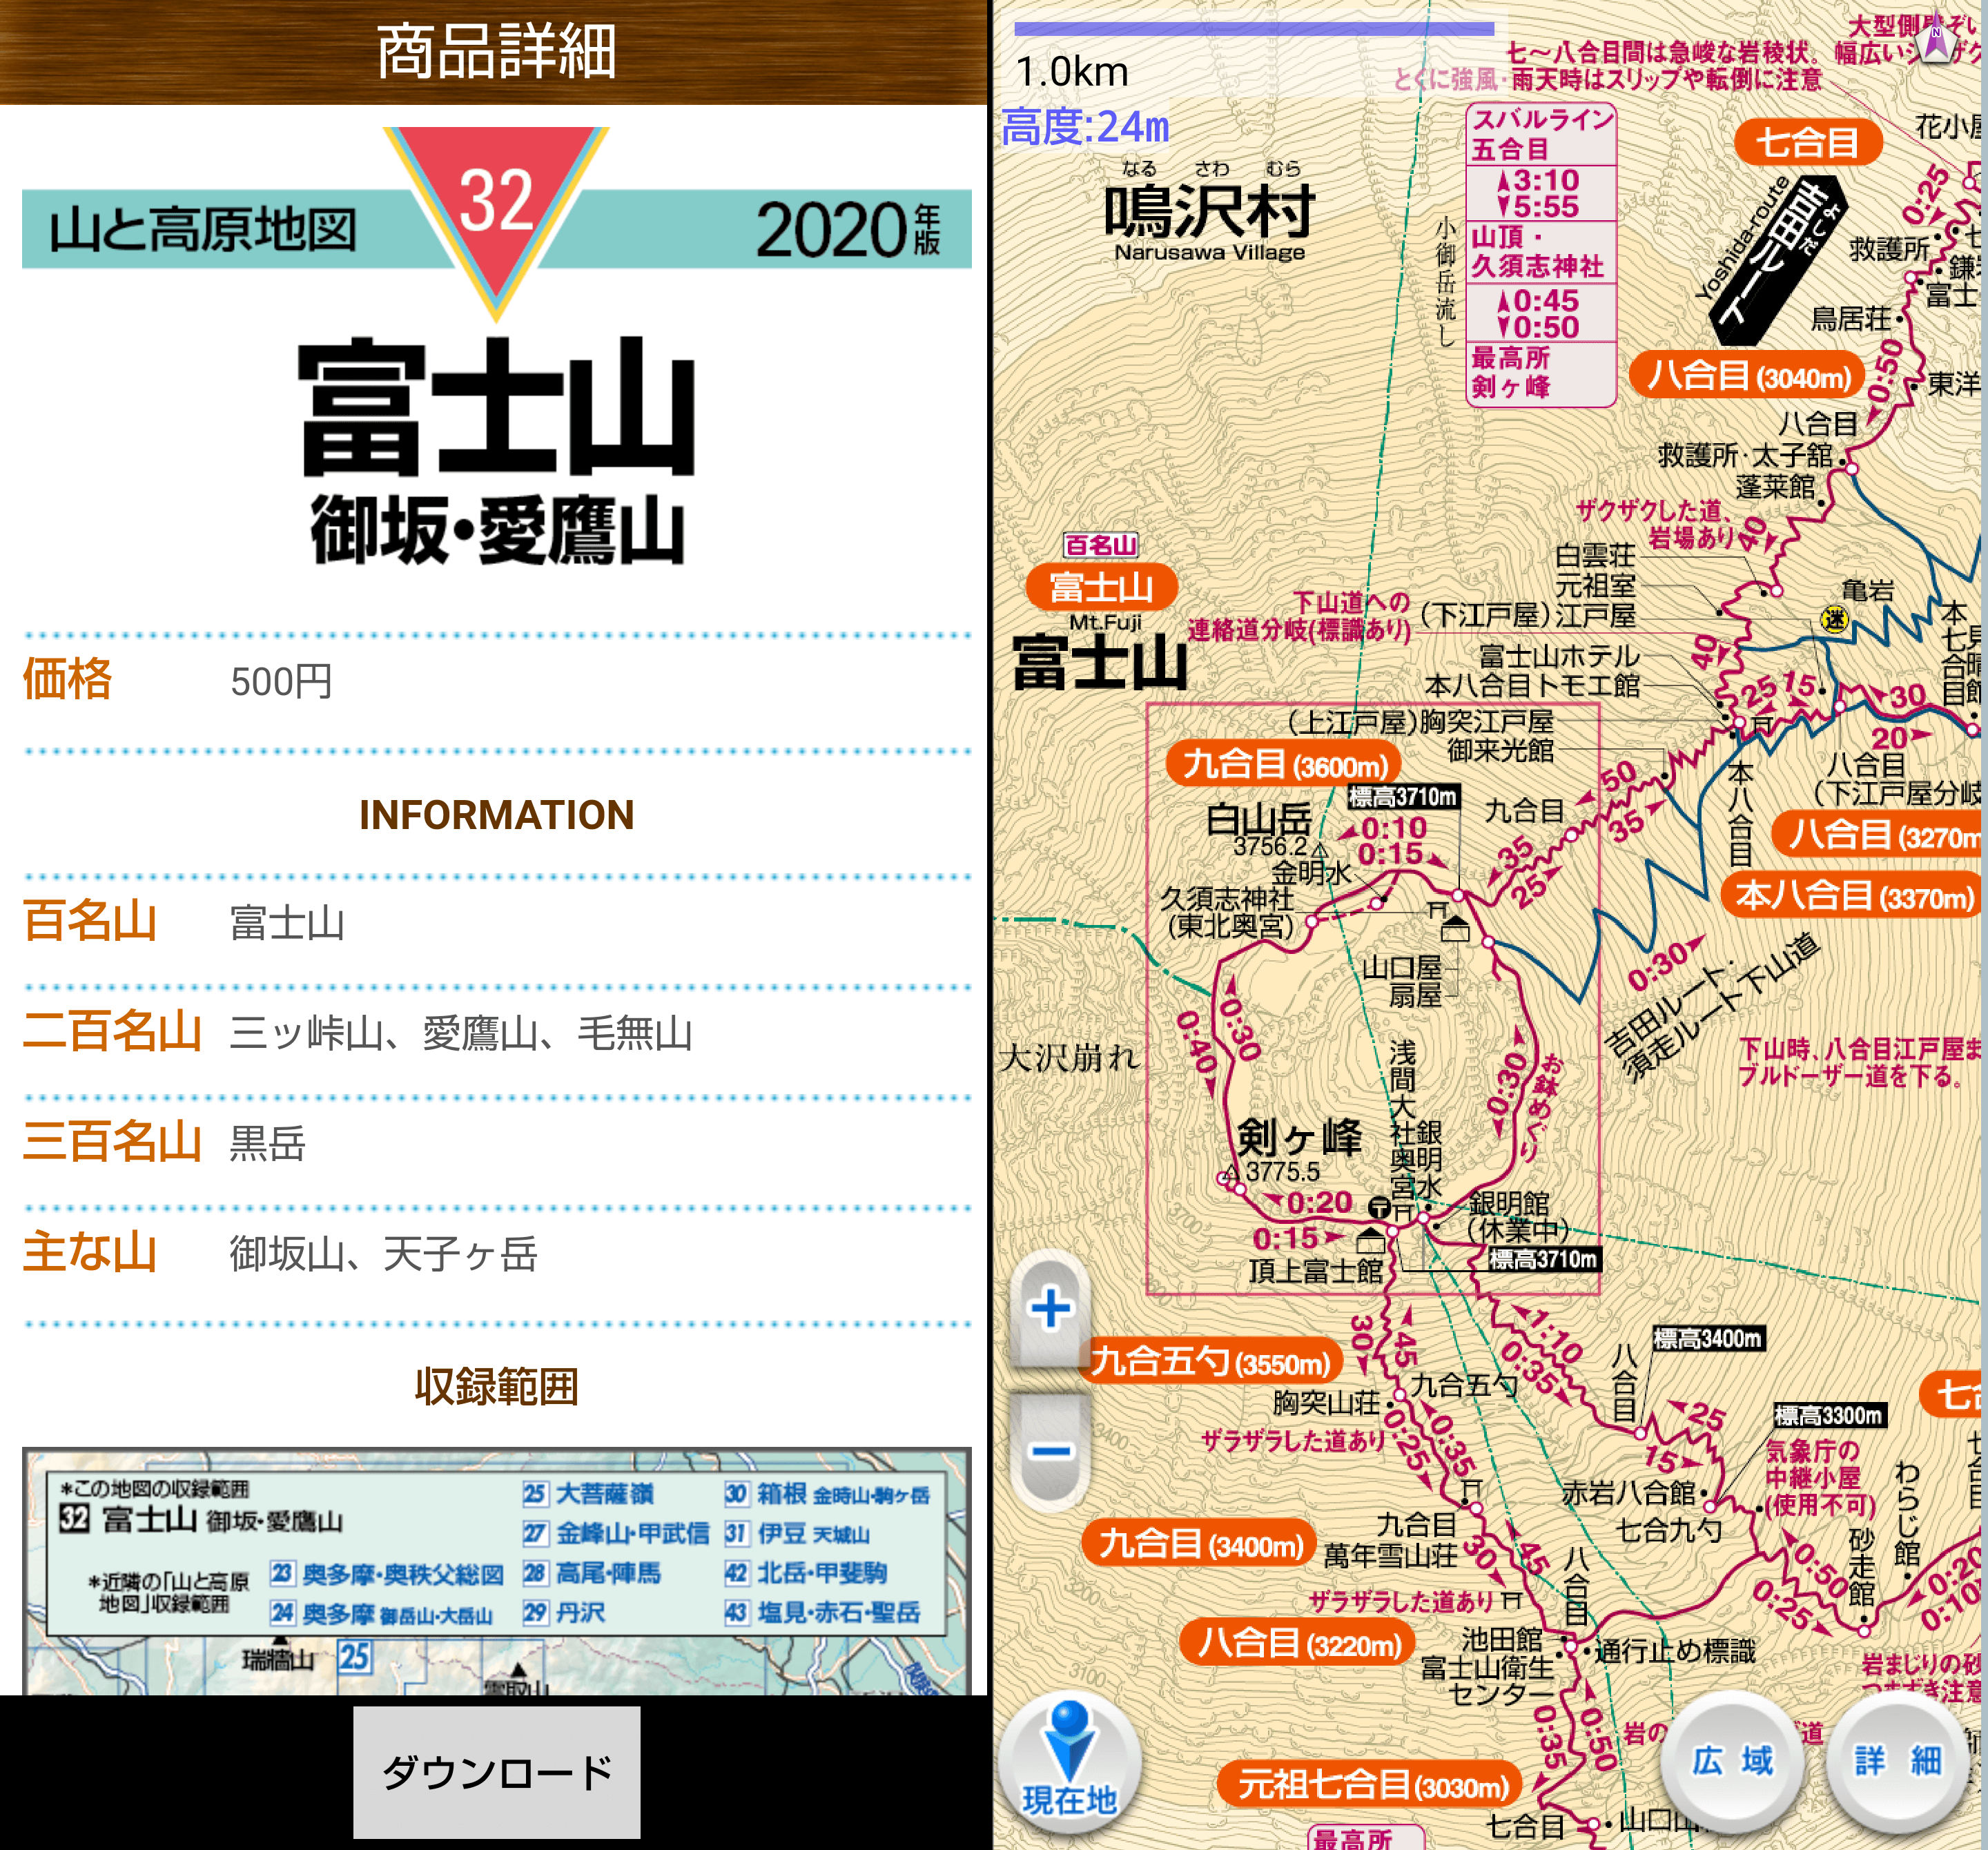Tap the 百名山 富士山 info row

pos(496,922)
